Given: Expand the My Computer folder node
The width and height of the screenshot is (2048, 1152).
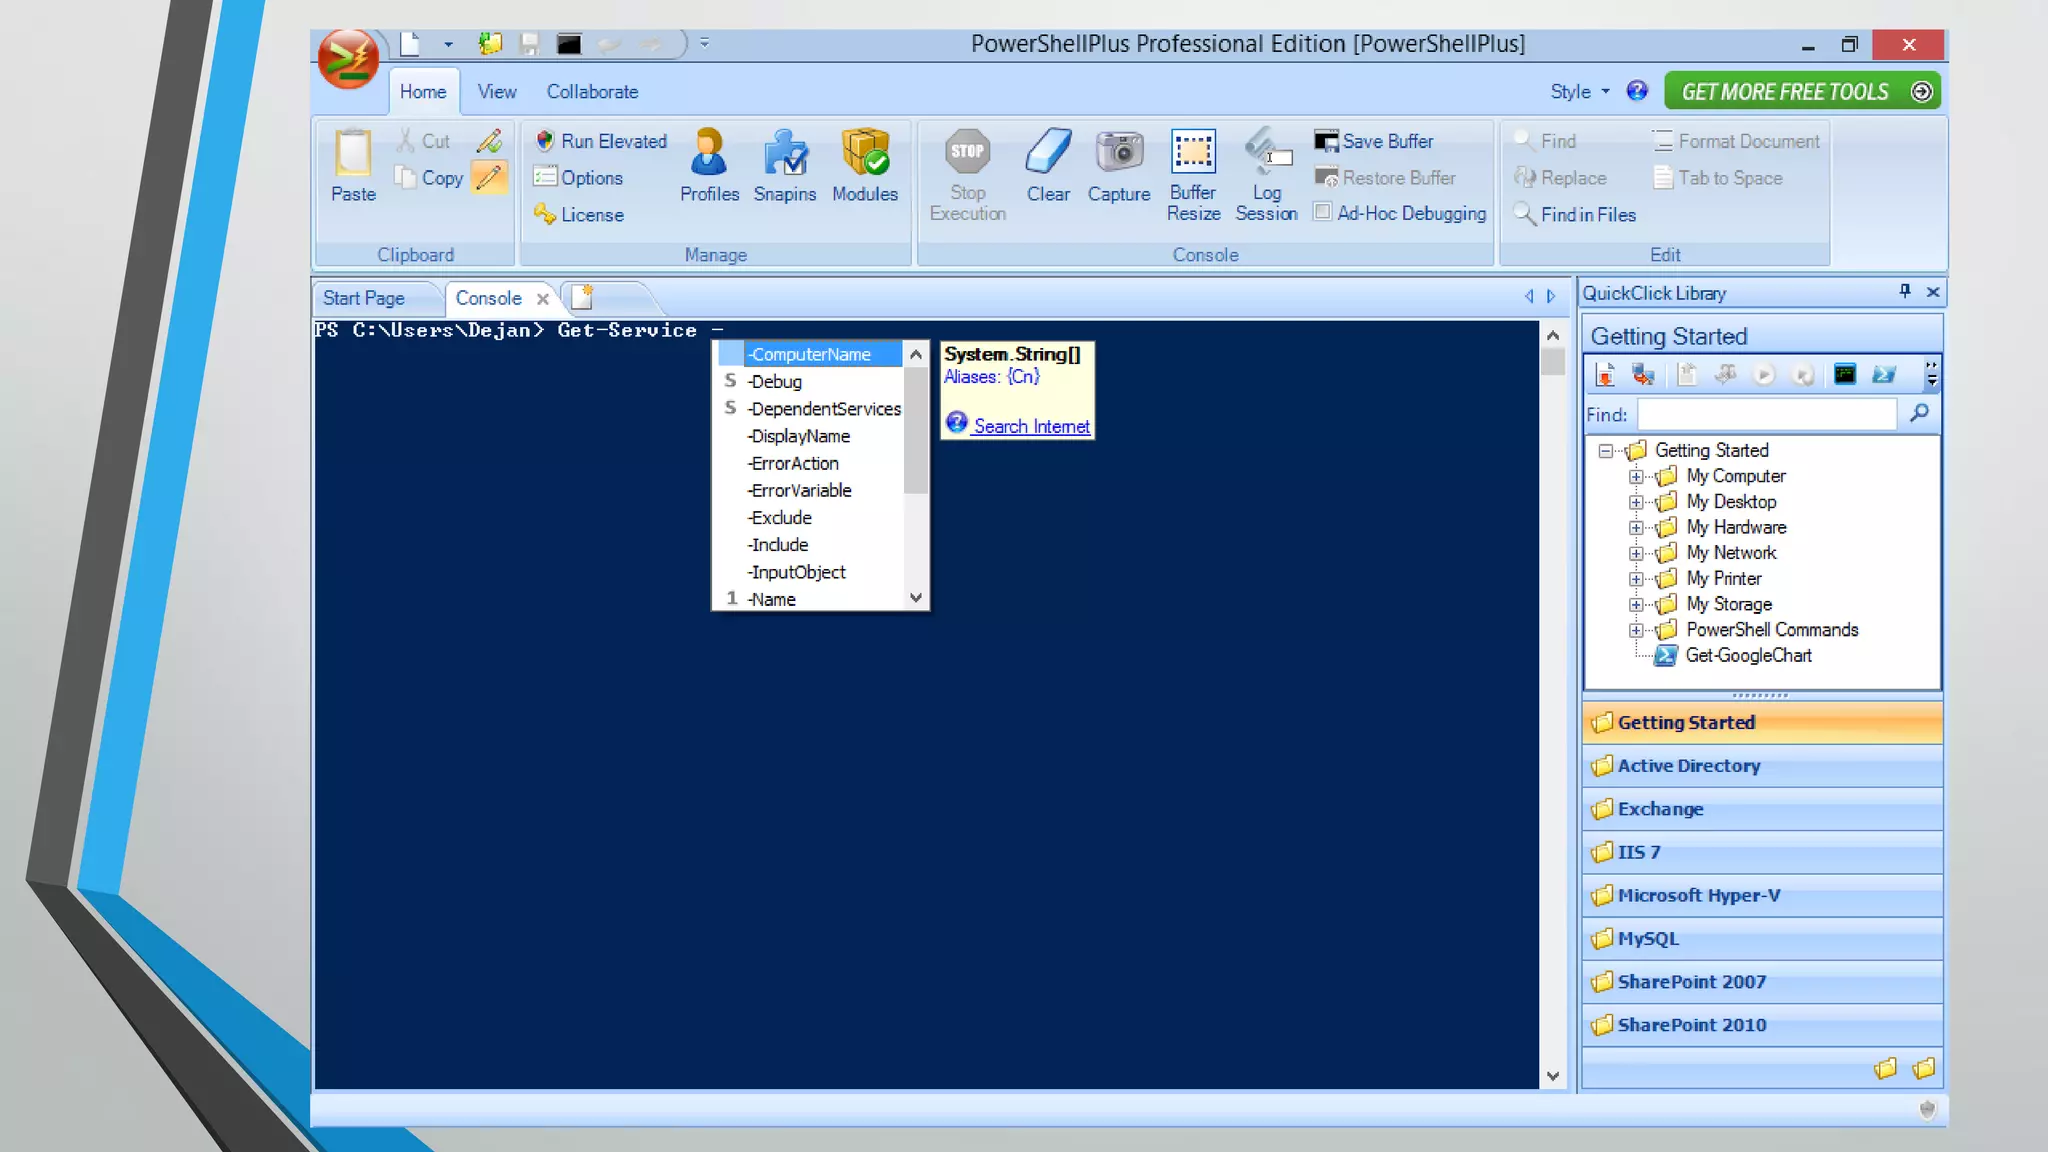Looking at the screenshot, I should click(1636, 477).
